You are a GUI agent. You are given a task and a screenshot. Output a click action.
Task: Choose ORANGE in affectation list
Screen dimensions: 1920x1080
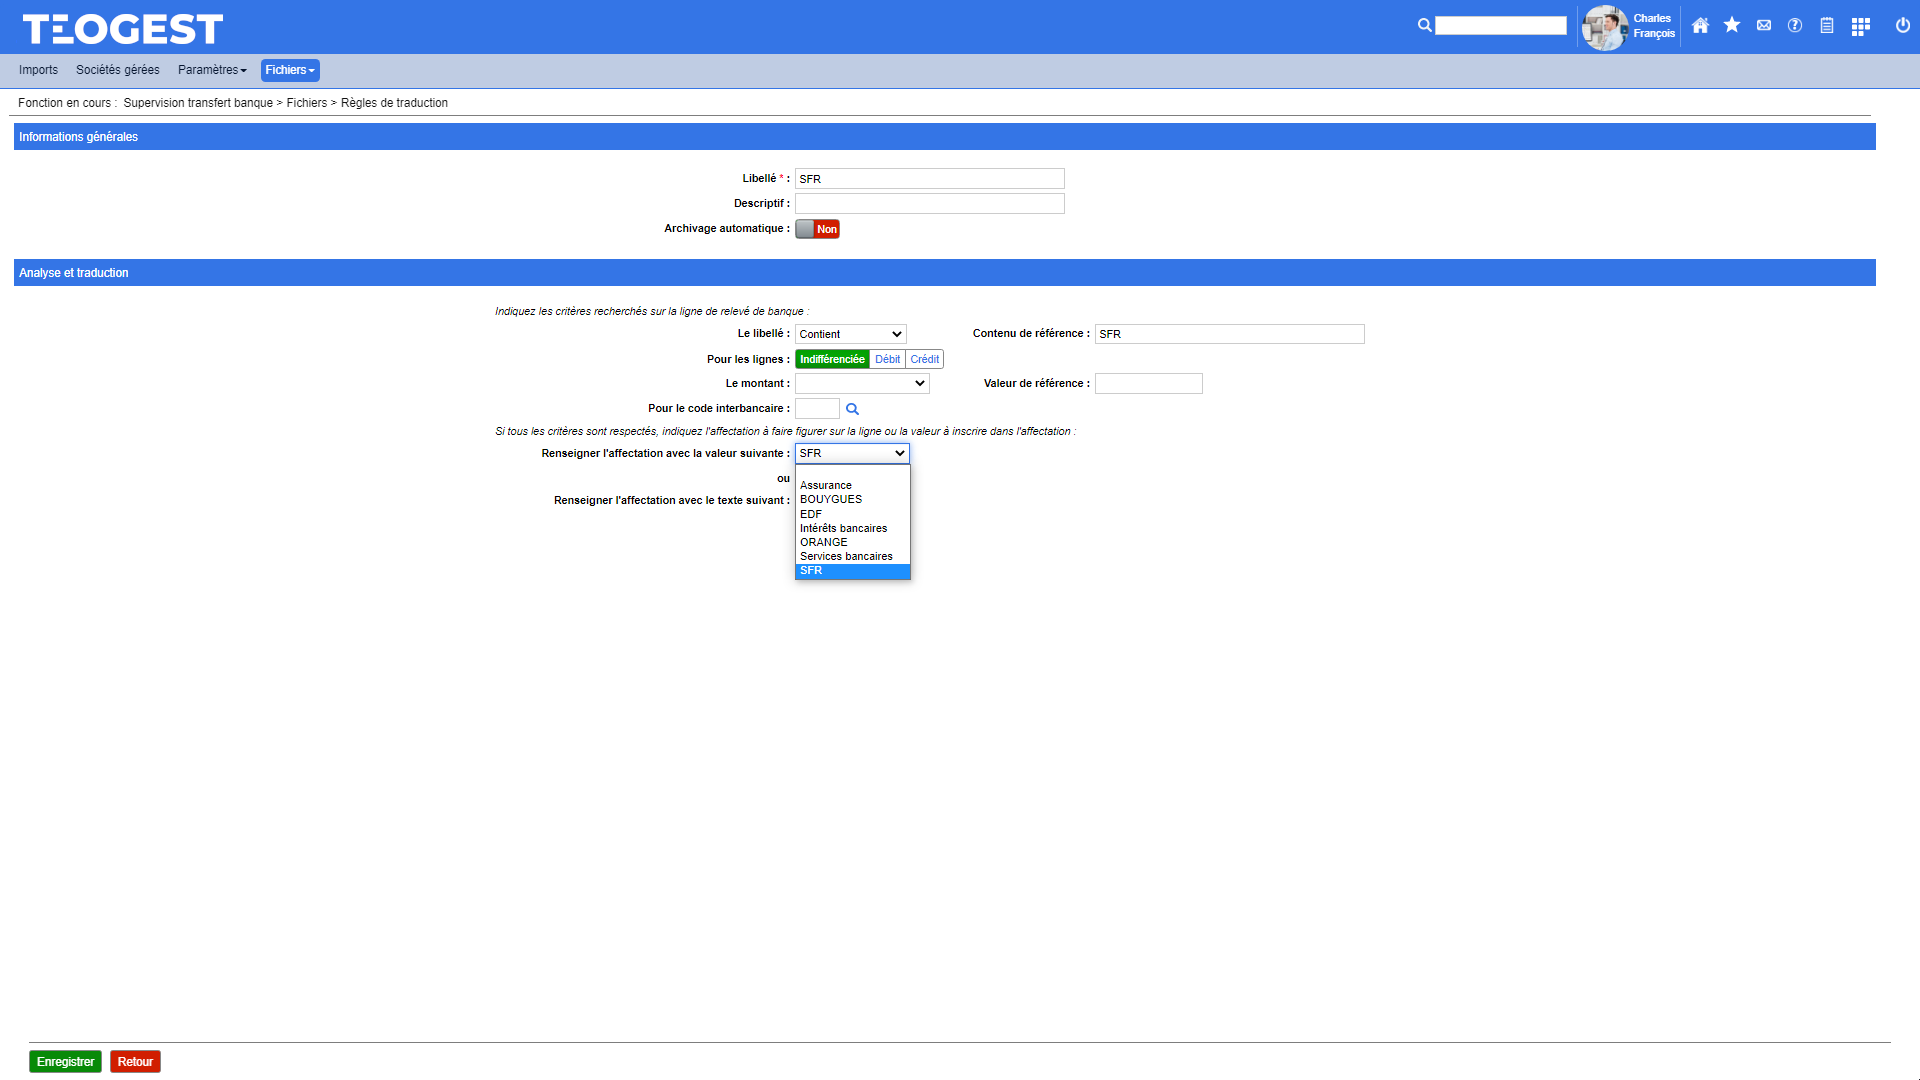point(824,542)
